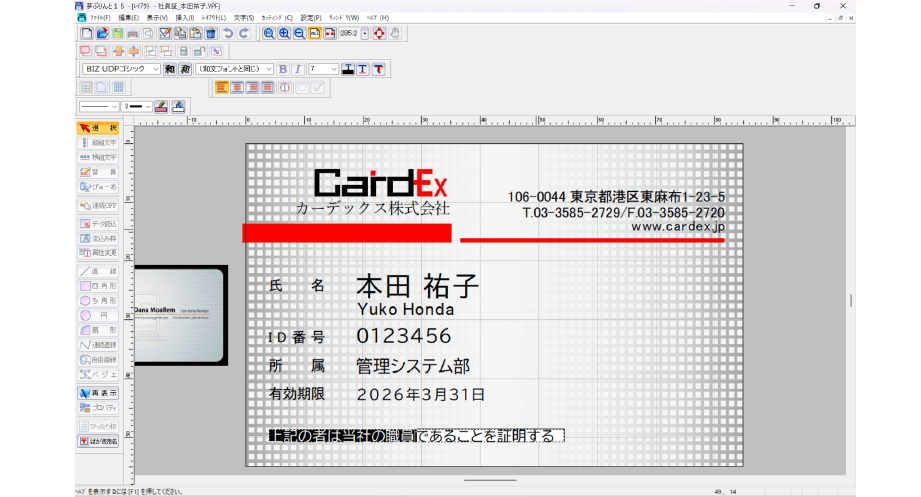
Task: Toggle left text alignment button
Action: [222, 87]
